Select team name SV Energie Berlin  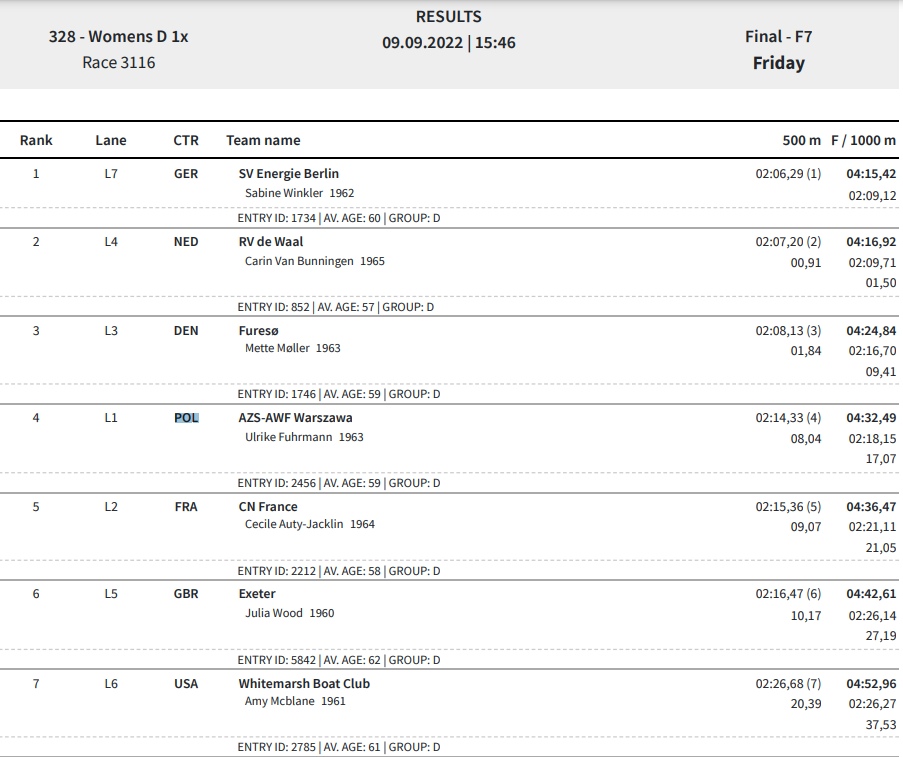tap(289, 173)
